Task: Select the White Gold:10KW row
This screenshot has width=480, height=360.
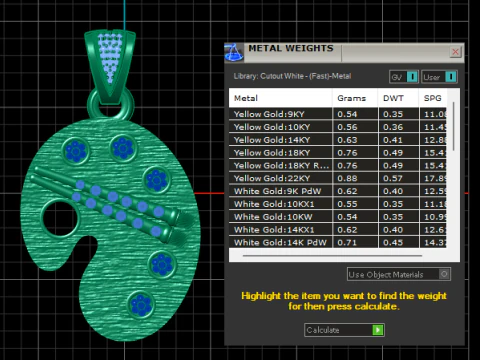Action: pyautogui.click(x=338, y=217)
